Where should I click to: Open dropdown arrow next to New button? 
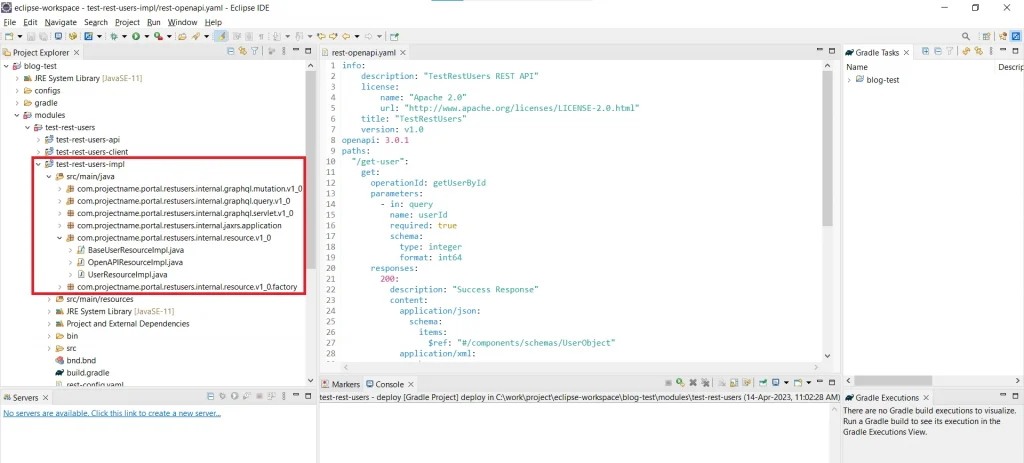(x=20, y=37)
